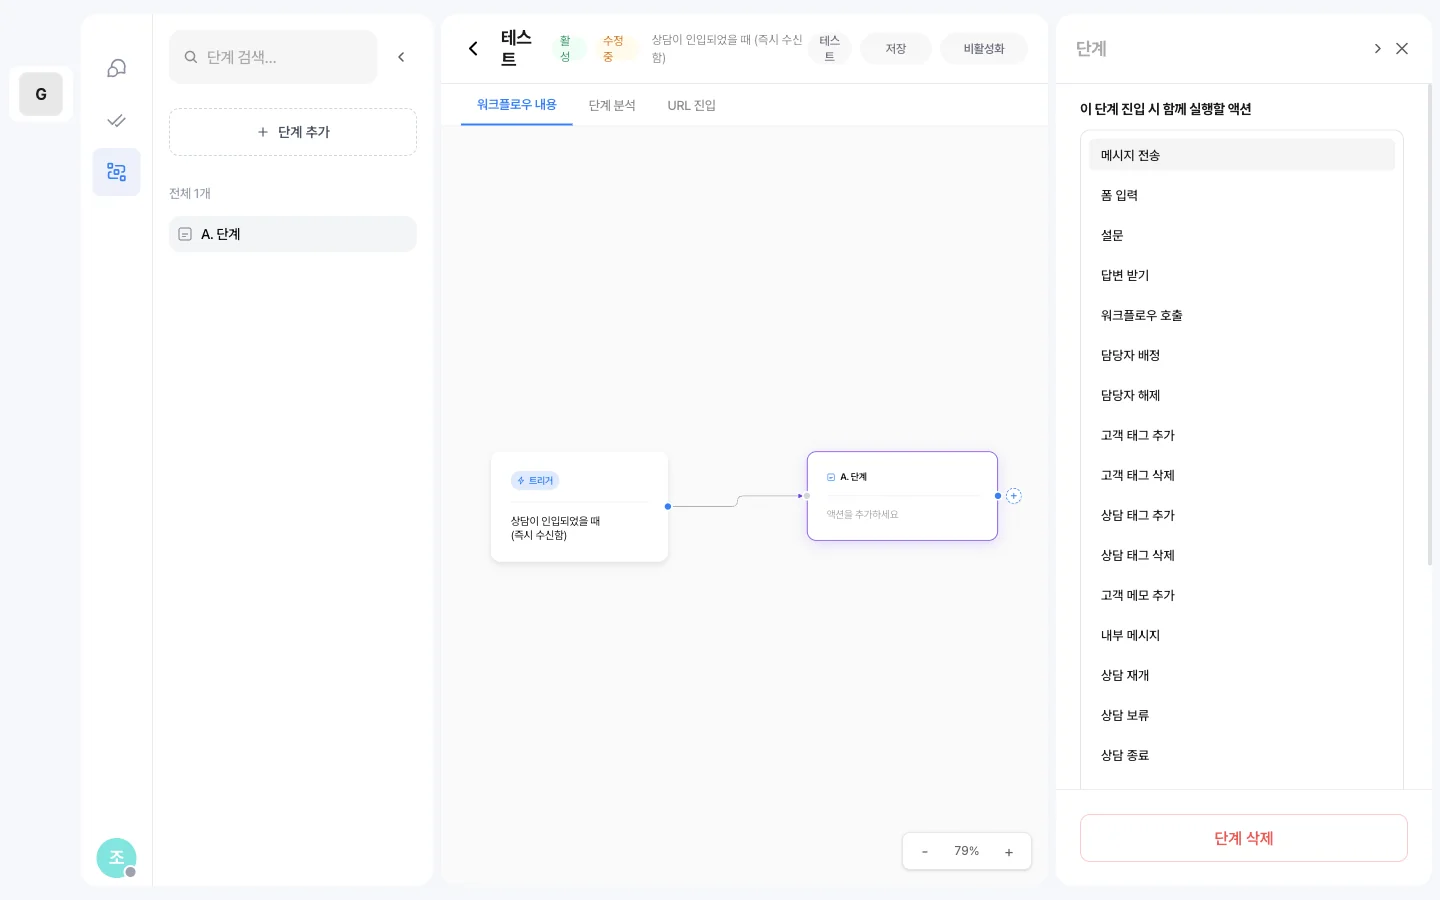Open the double-checkmark tasks sidebar icon
This screenshot has height=900, width=1440.
117,120
